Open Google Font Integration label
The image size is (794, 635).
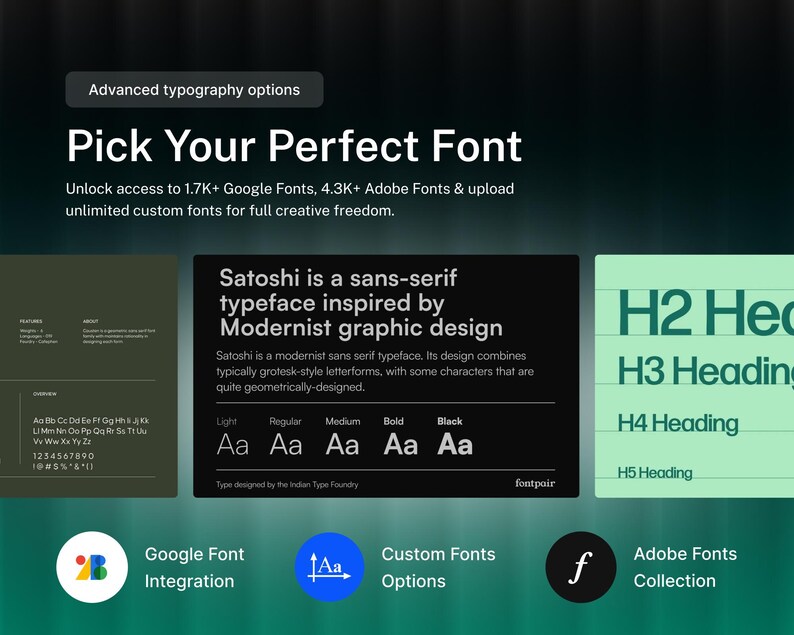click(194, 567)
